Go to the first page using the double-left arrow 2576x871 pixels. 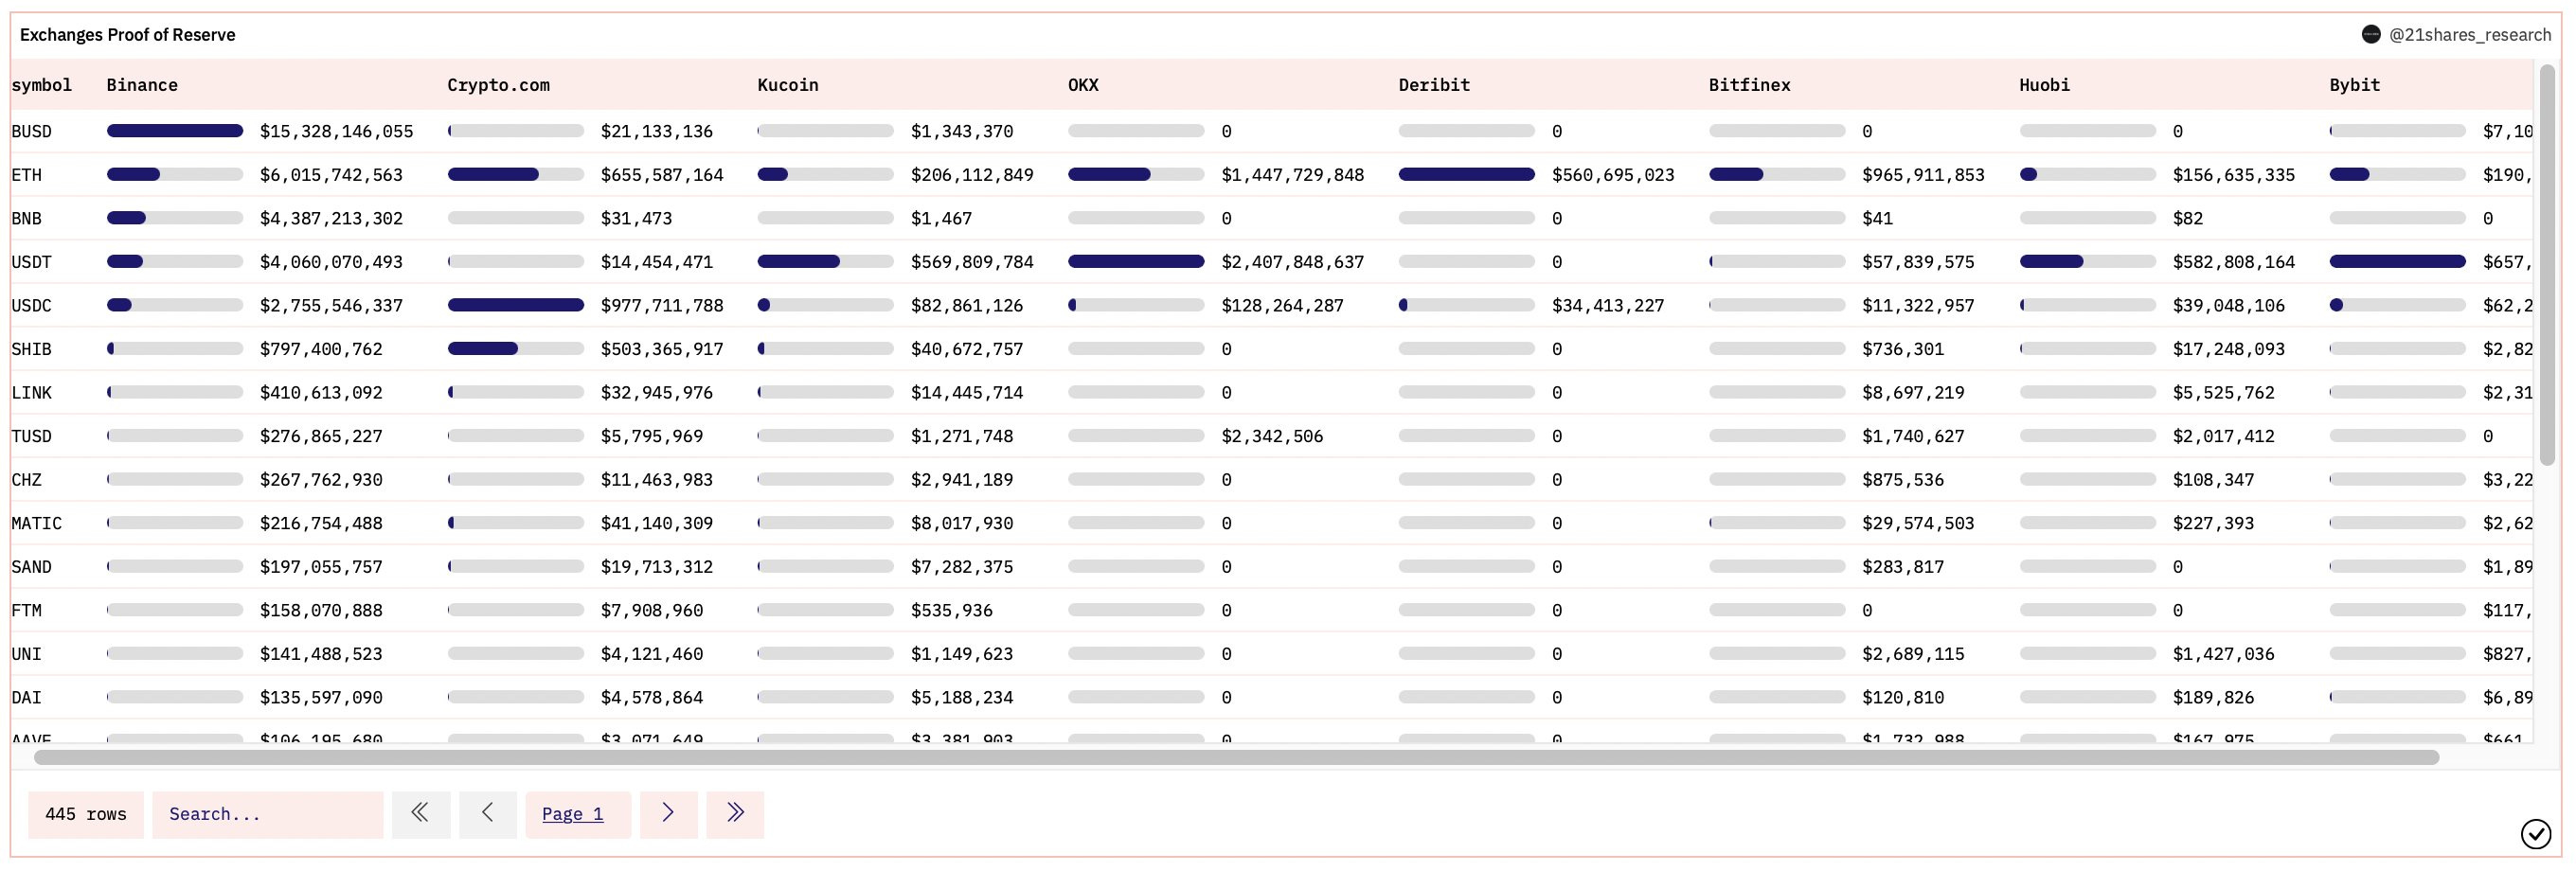[x=421, y=814]
